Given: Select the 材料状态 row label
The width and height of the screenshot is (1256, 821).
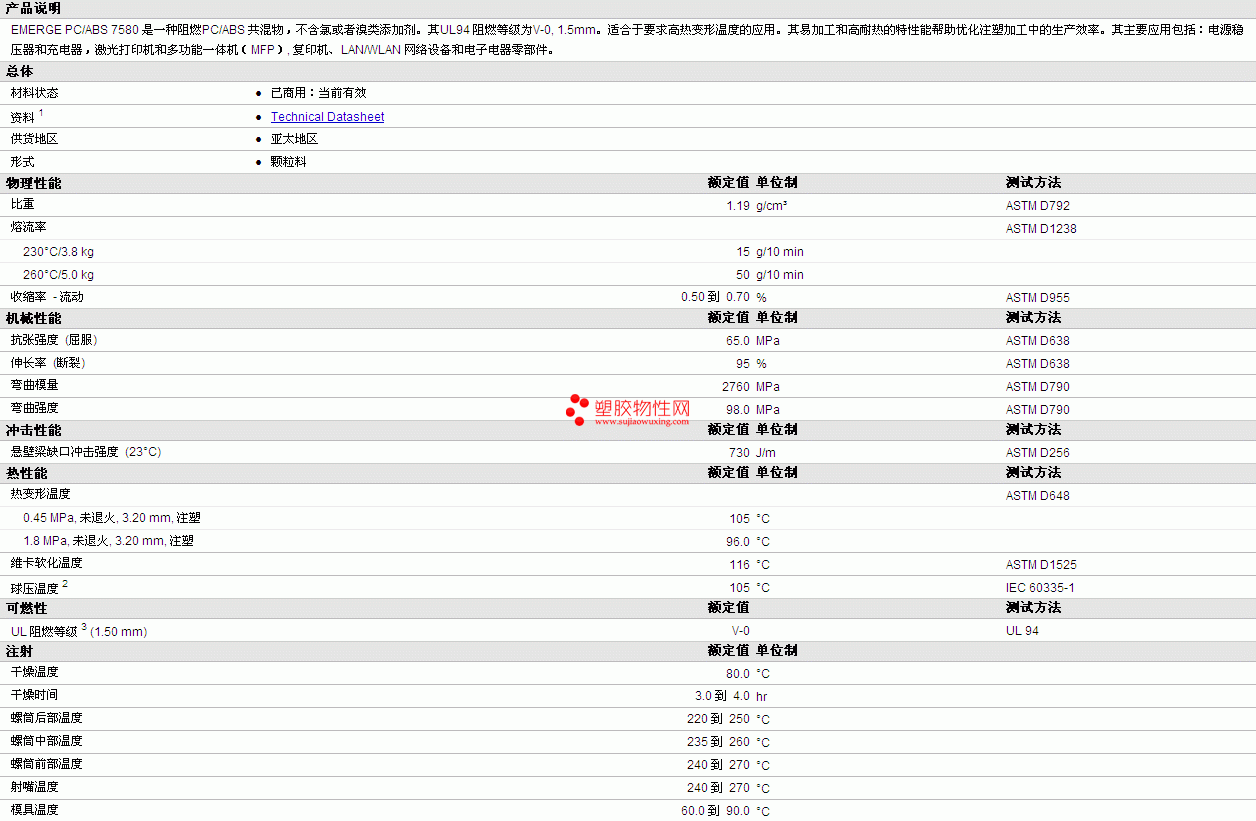Looking at the screenshot, I should point(35,93).
